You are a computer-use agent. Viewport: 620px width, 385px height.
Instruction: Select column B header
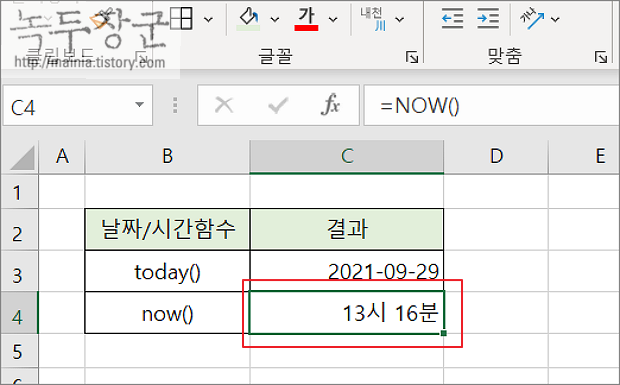[x=168, y=157]
